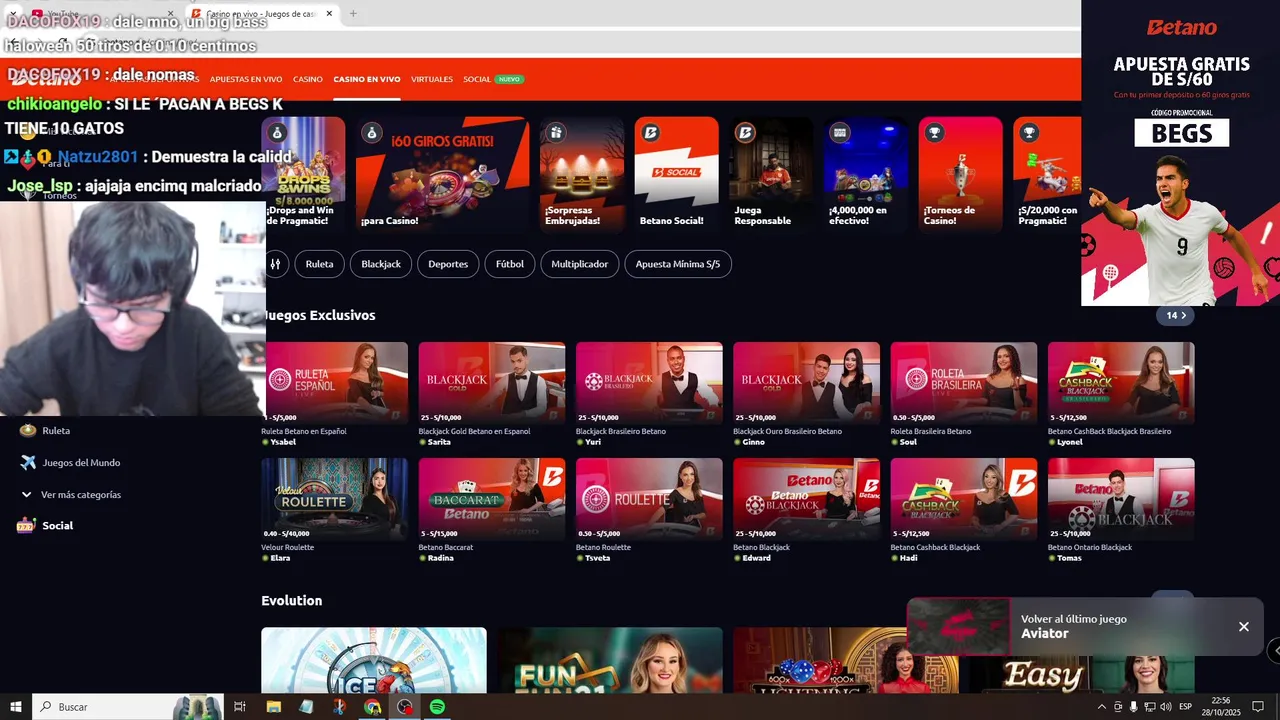Image resolution: width=1280 pixels, height=720 pixels.
Task: Open the Sorpresas Embrujadas promo card
Action: point(582,175)
